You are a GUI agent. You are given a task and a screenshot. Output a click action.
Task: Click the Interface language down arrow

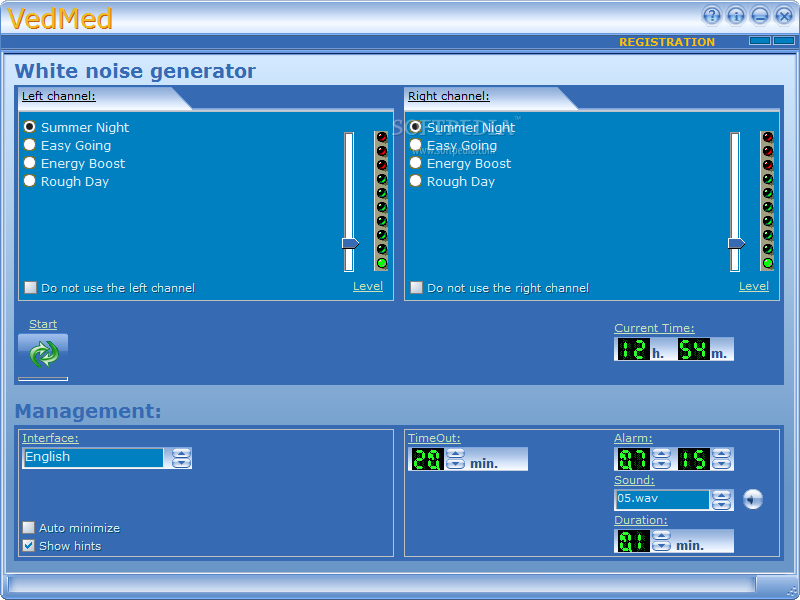(181, 463)
